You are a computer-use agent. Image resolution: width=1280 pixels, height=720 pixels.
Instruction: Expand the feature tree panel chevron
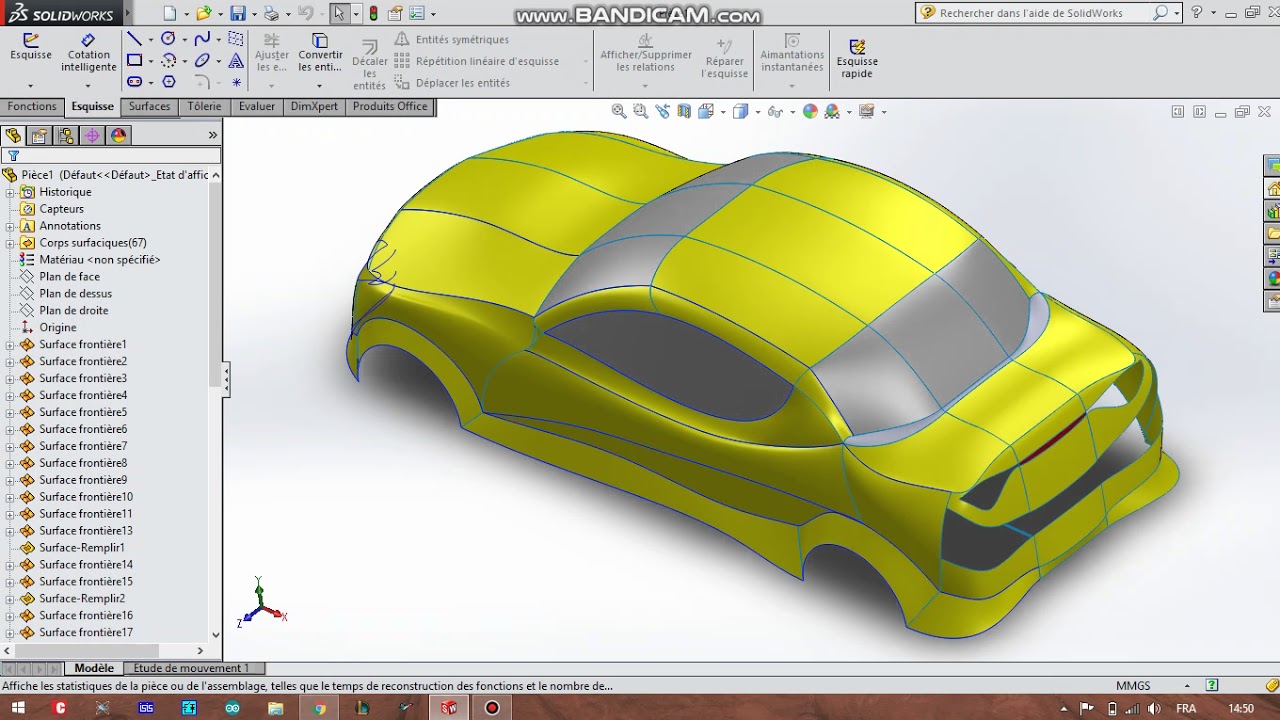(x=212, y=135)
